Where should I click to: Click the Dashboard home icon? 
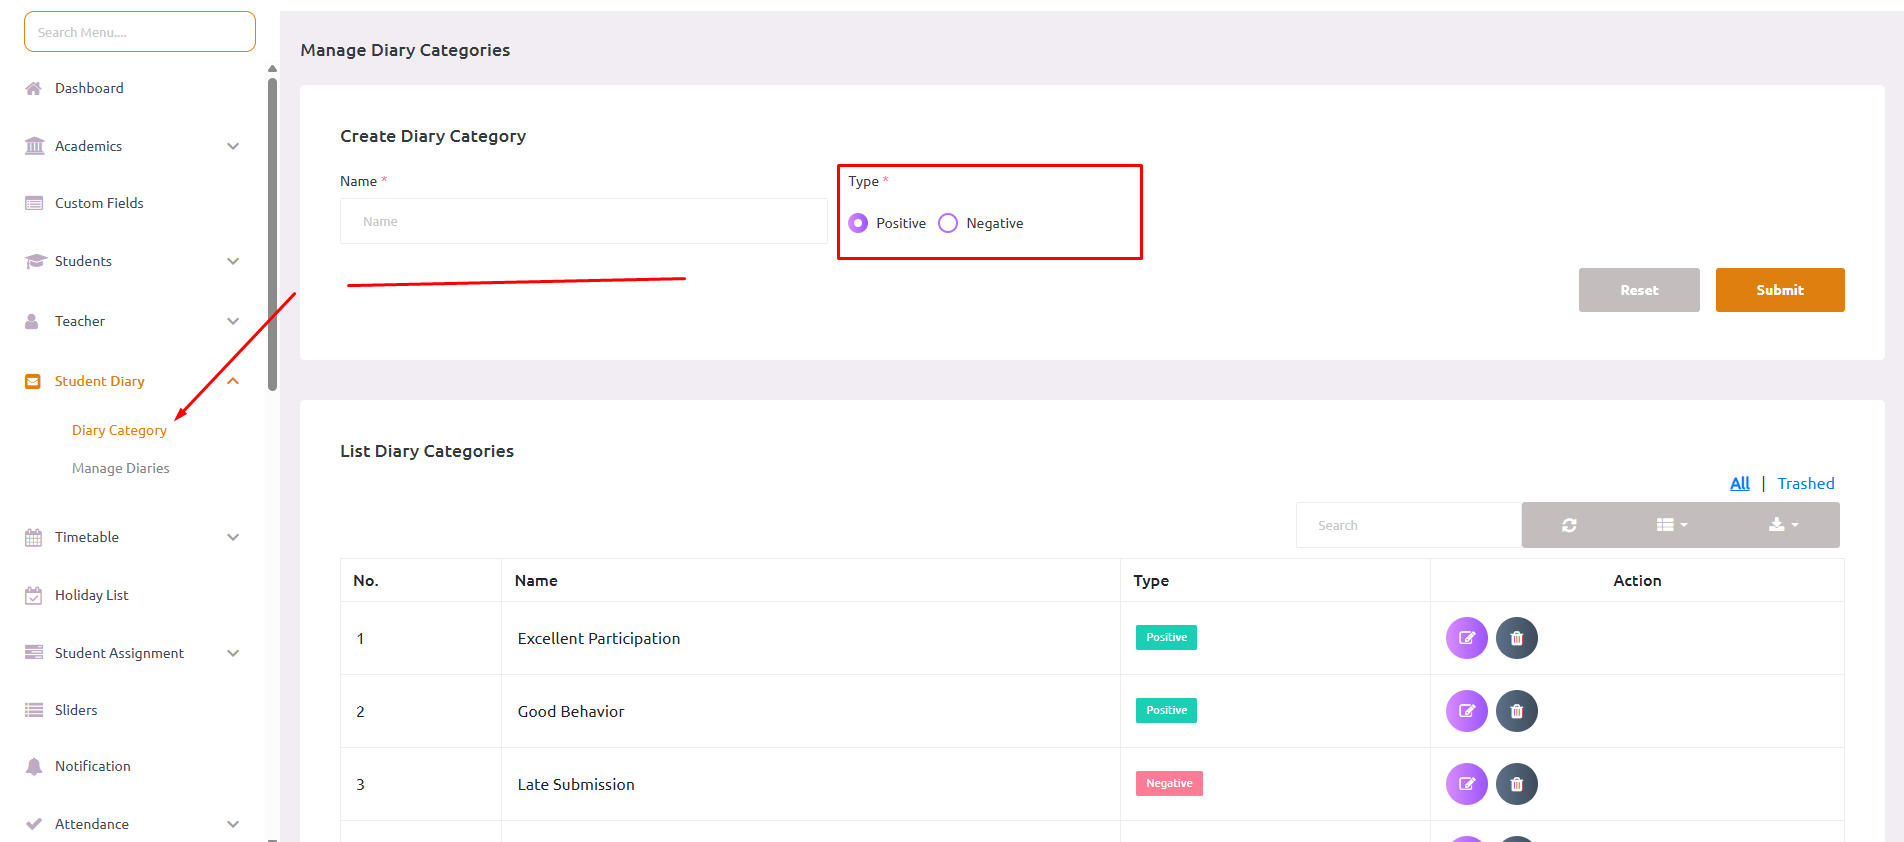pyautogui.click(x=34, y=88)
